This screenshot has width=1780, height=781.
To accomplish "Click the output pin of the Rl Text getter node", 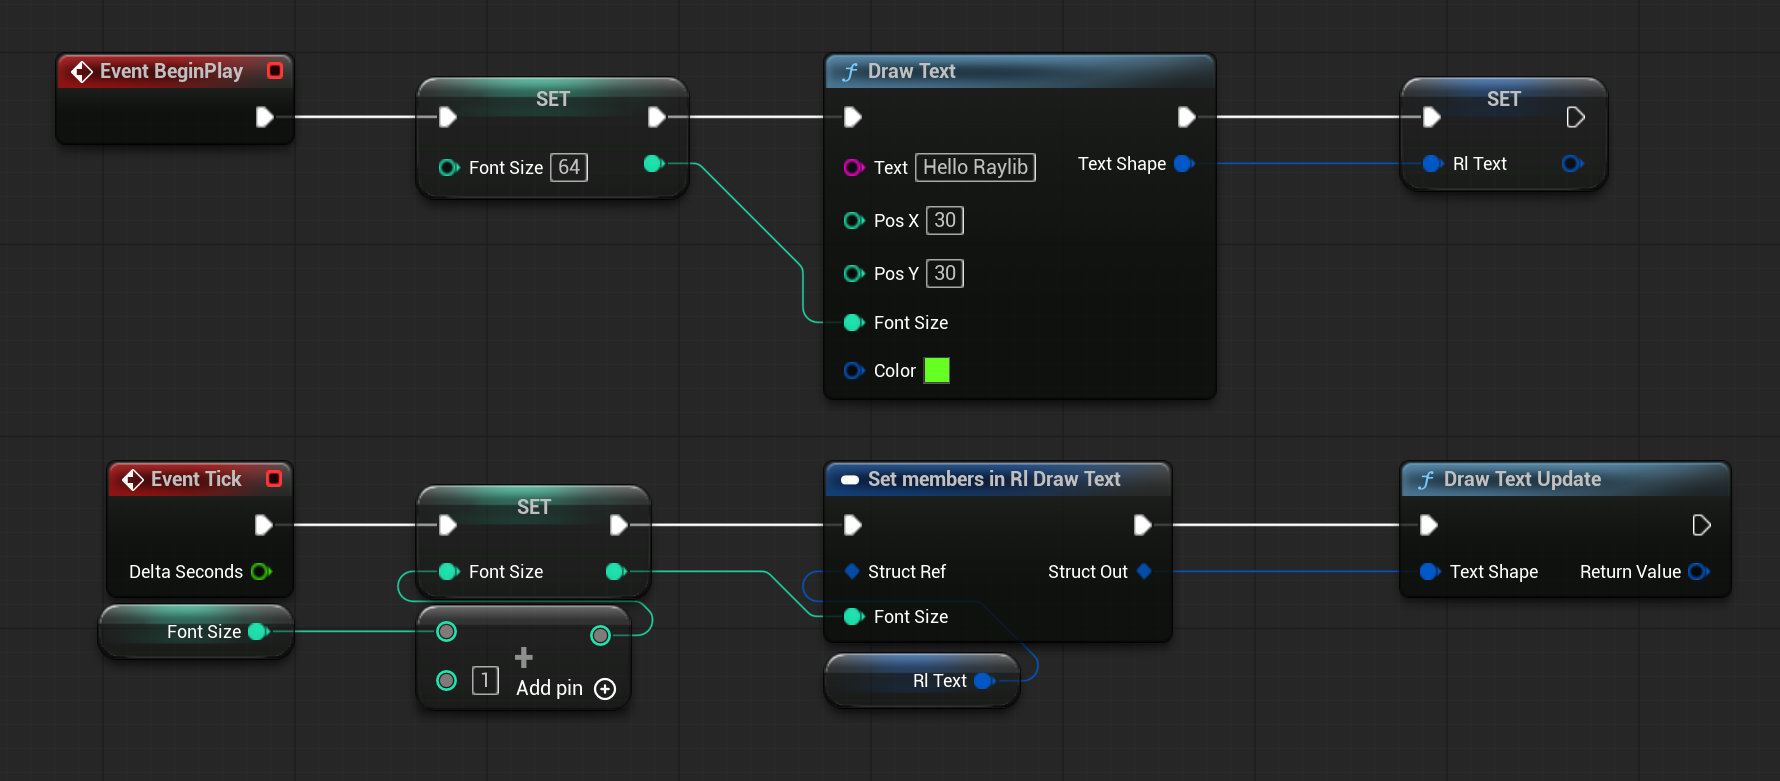I will pos(984,681).
